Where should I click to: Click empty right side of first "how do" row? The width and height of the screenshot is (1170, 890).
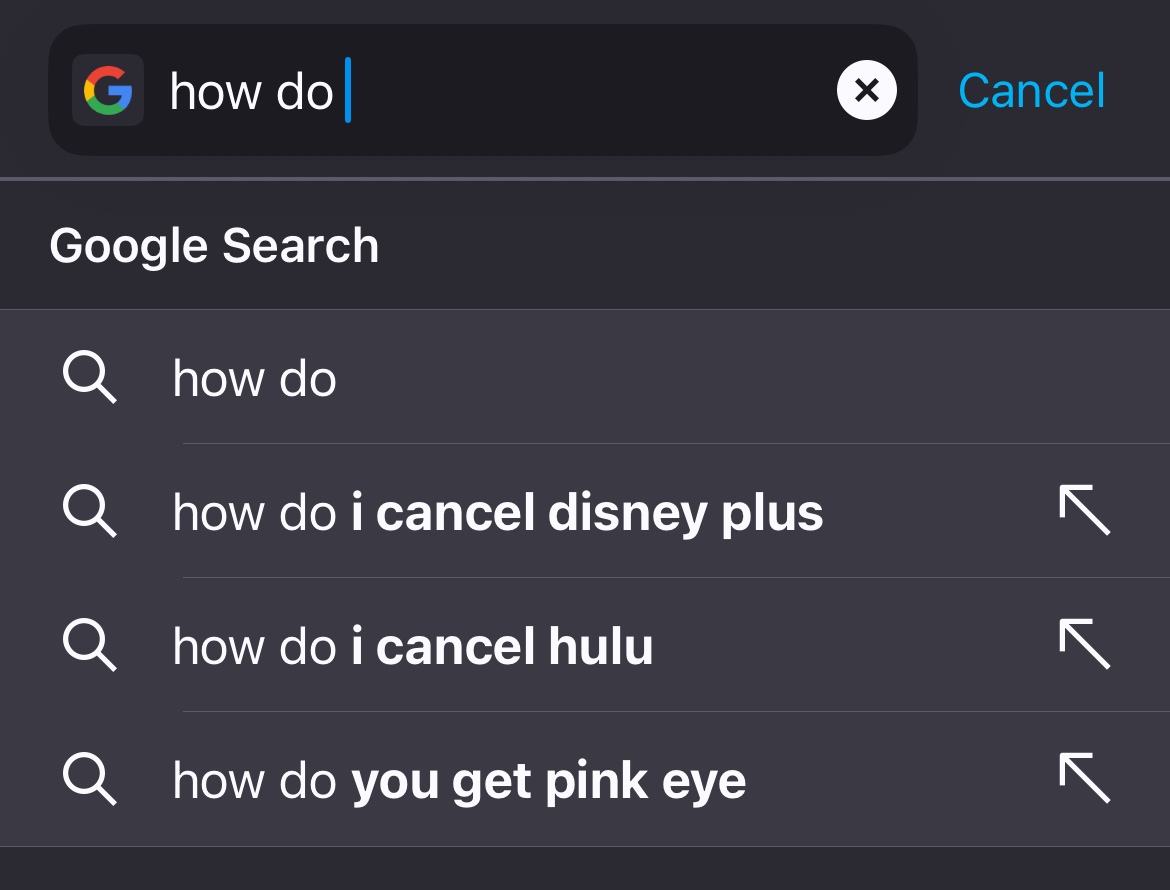(x=750, y=378)
